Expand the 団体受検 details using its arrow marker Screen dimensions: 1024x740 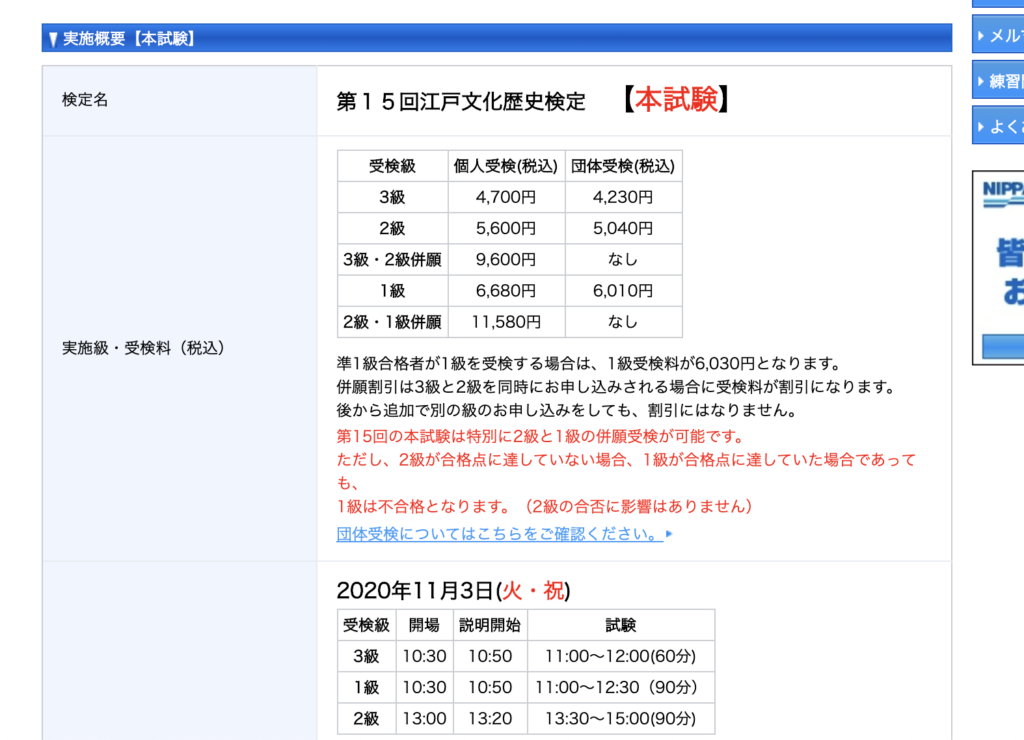[668, 534]
